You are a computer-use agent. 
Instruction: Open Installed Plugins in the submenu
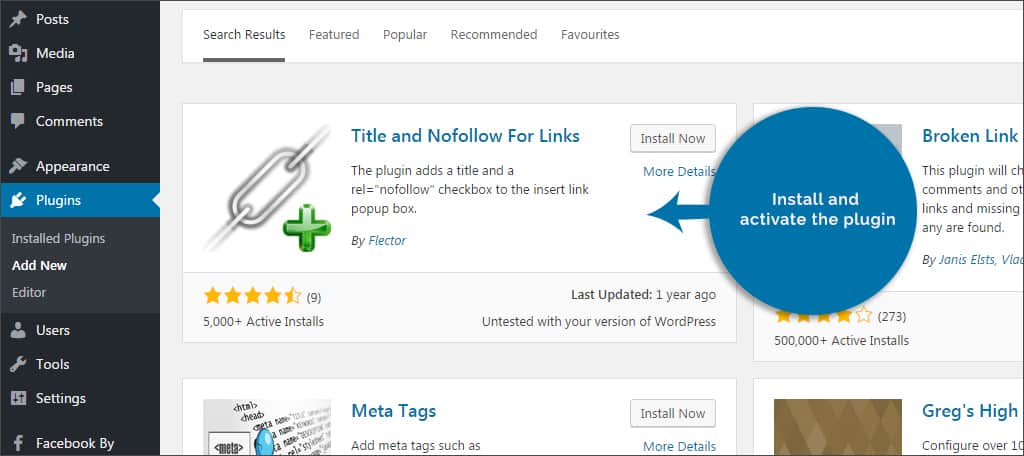coord(58,239)
